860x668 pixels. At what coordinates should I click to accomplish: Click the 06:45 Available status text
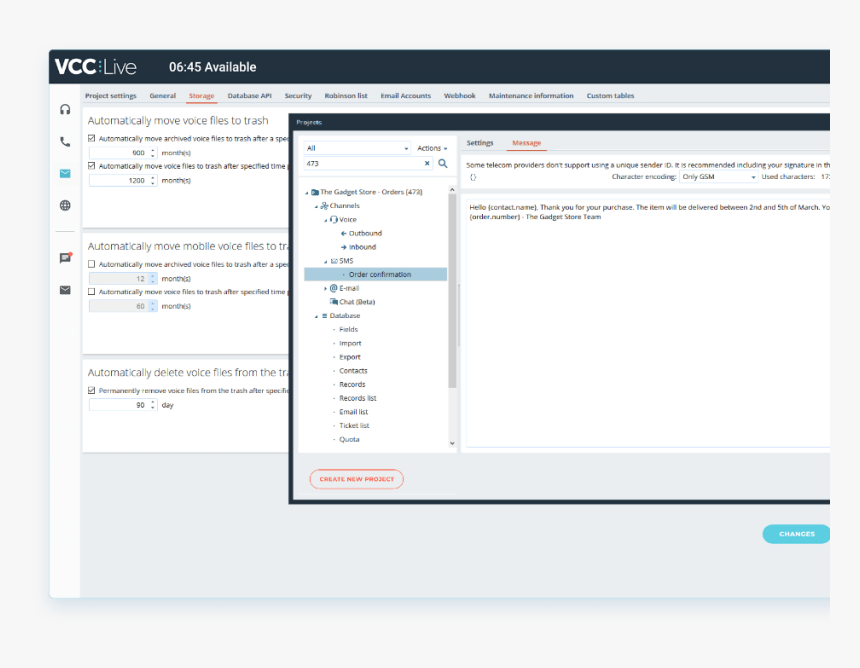tap(212, 67)
